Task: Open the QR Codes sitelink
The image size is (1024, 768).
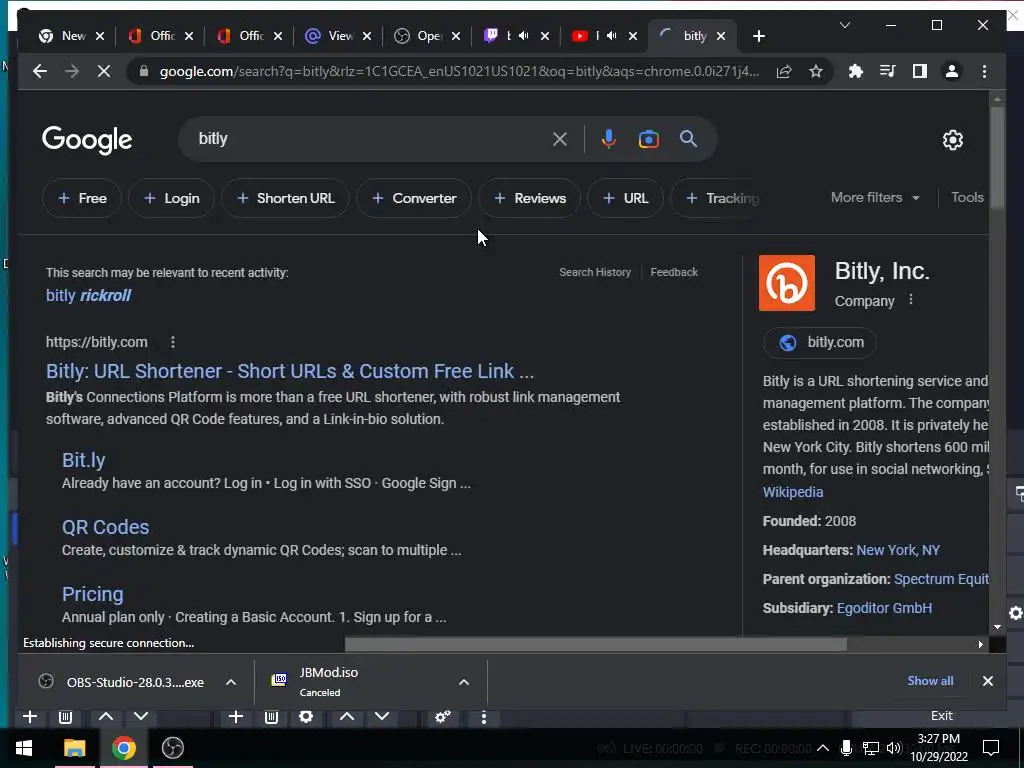Action: coord(105,527)
